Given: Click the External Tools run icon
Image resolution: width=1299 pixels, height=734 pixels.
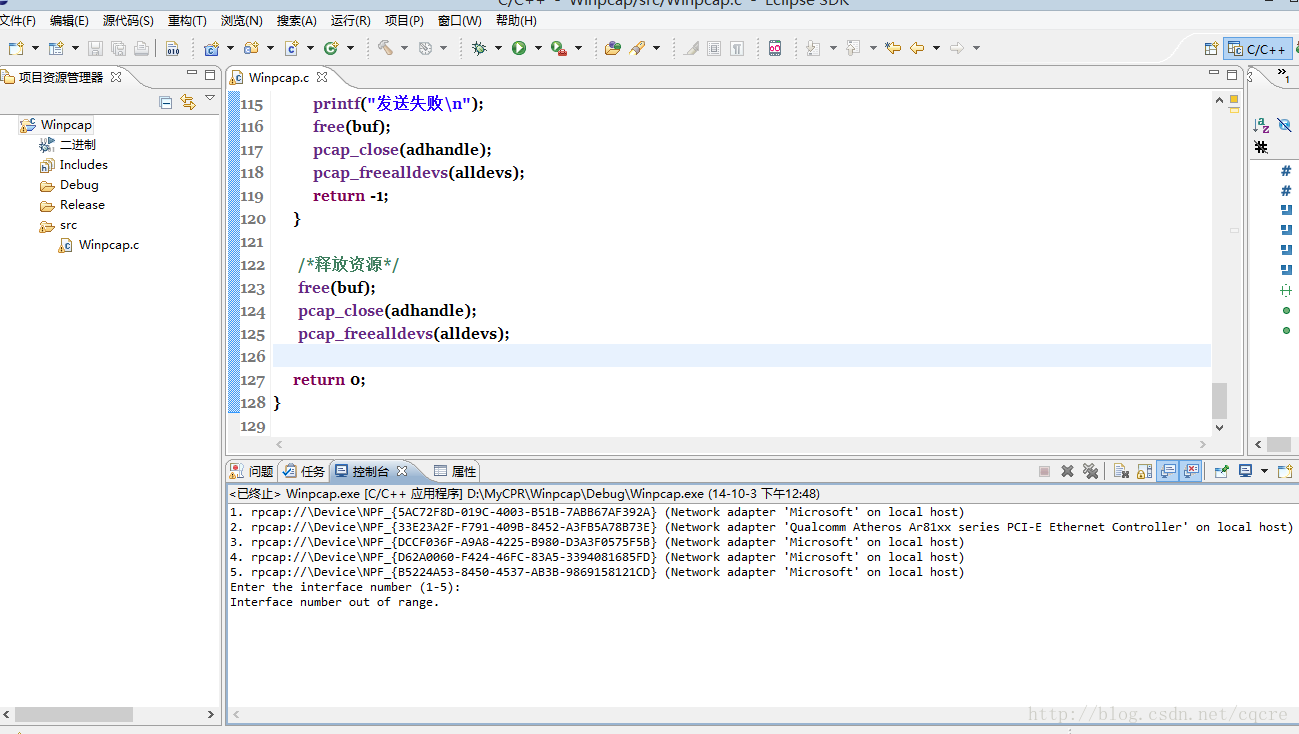Looking at the screenshot, I should tap(559, 48).
